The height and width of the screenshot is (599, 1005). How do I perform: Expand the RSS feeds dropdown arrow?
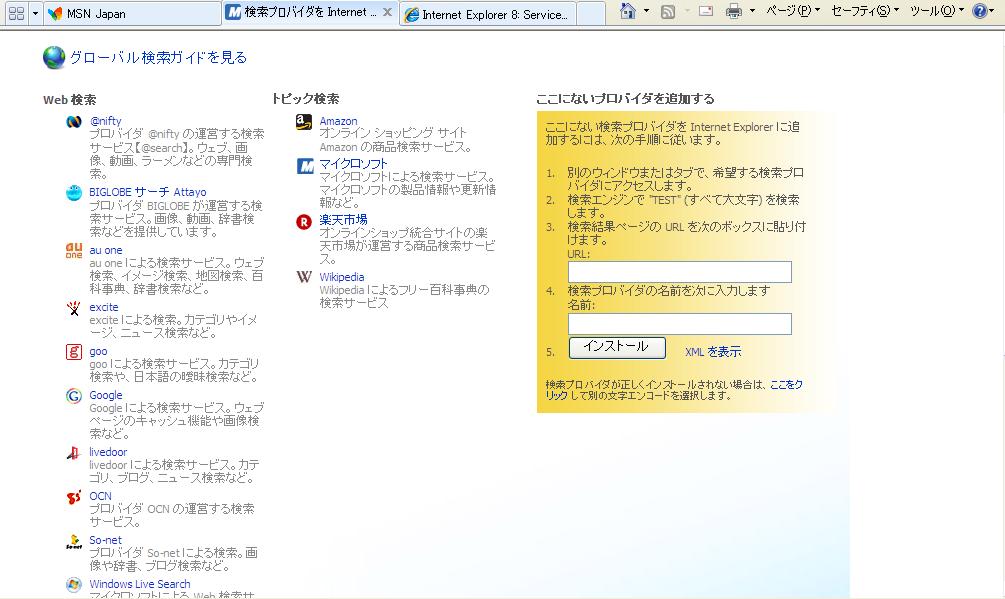click(x=686, y=11)
